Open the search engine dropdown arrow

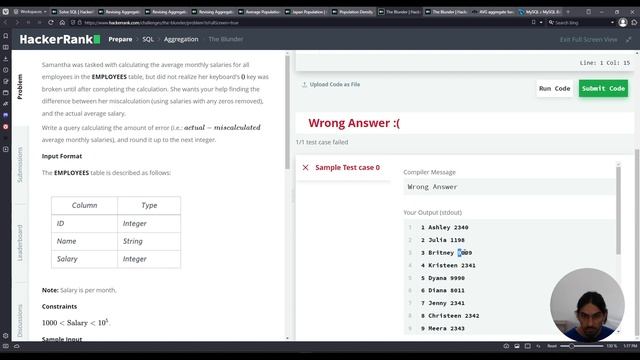coord(612,22)
